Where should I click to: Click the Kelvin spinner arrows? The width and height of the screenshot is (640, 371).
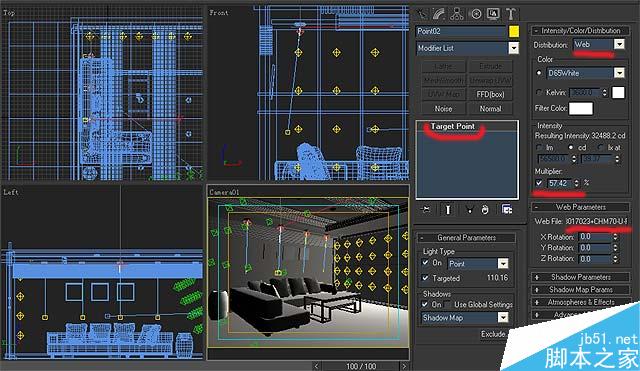(604, 93)
